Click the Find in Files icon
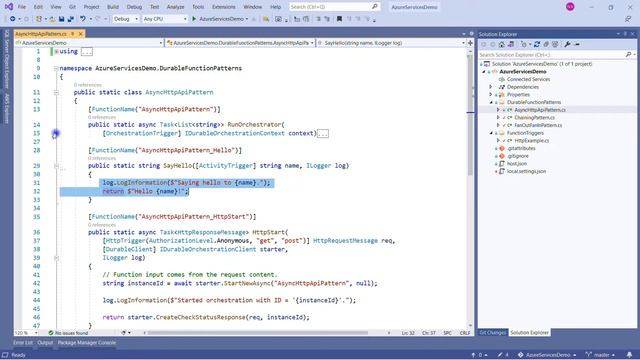Viewport: 640px width, 360px height. pyautogui.click(x=266, y=19)
